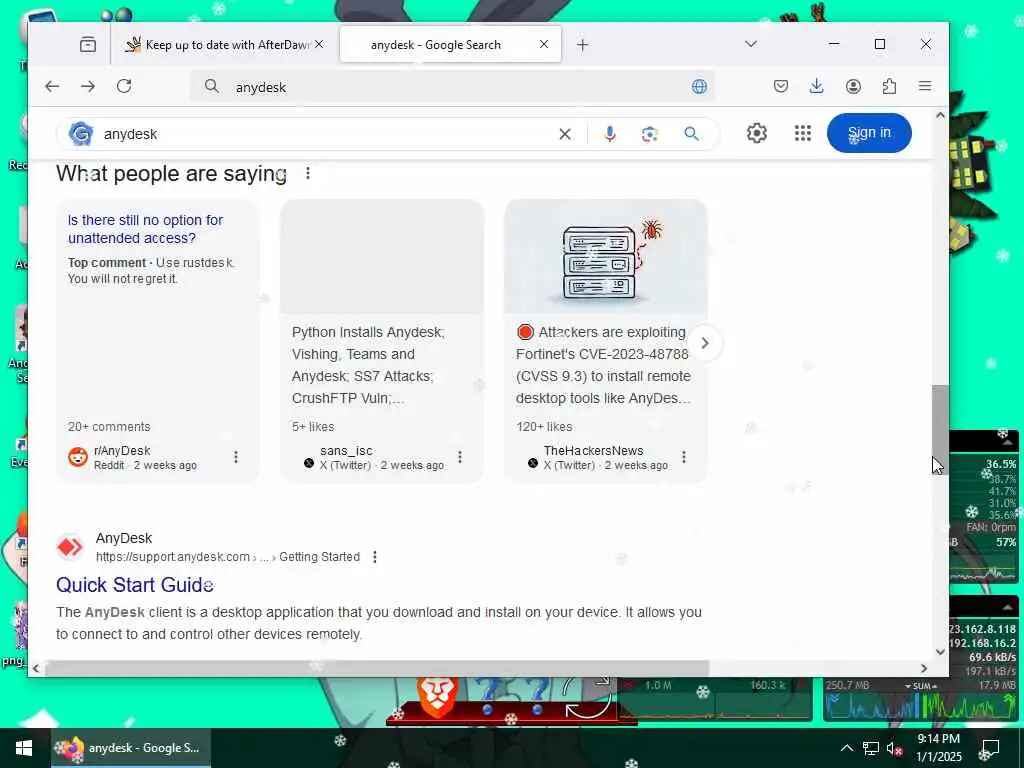
Task: Focus the address bar containing anydesk
Action: [452, 86]
